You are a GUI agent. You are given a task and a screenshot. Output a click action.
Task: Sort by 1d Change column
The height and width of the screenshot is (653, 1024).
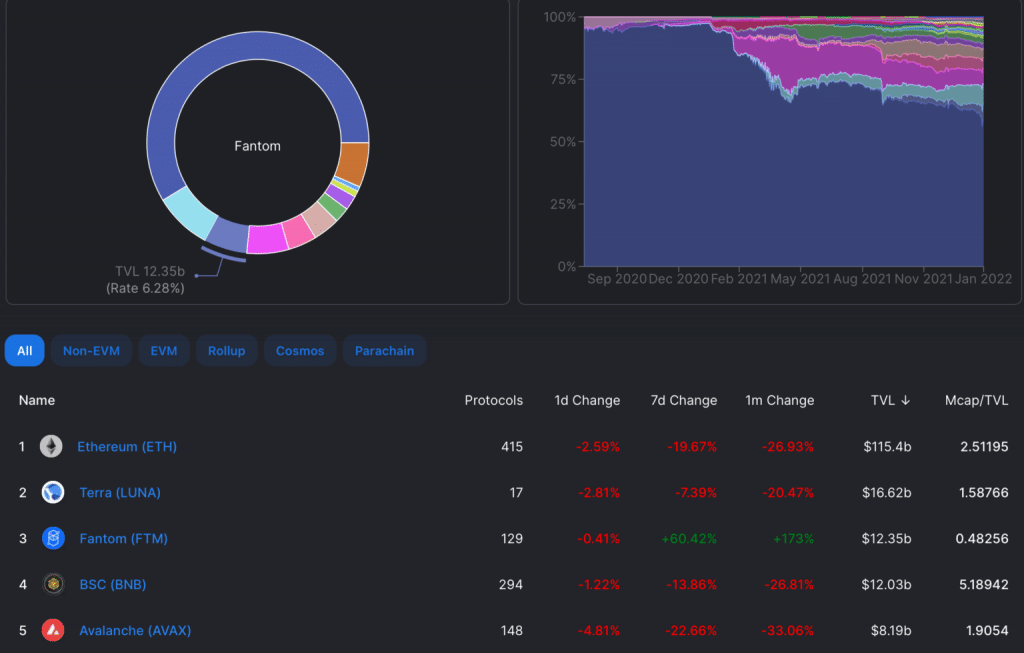click(x=587, y=400)
